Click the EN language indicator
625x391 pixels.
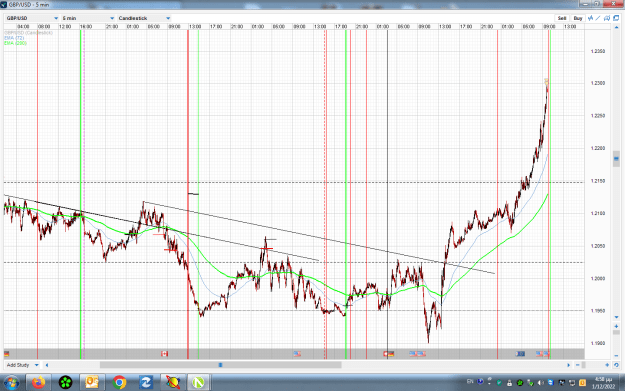(x=470, y=382)
